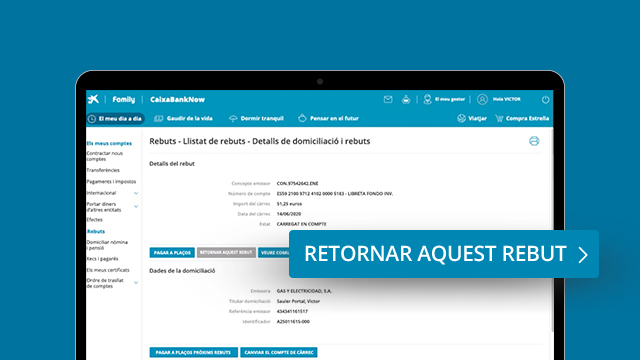Viewport: 640px width, 360px height.
Task: Click the CaixaBankNow title
Action: click(x=177, y=99)
